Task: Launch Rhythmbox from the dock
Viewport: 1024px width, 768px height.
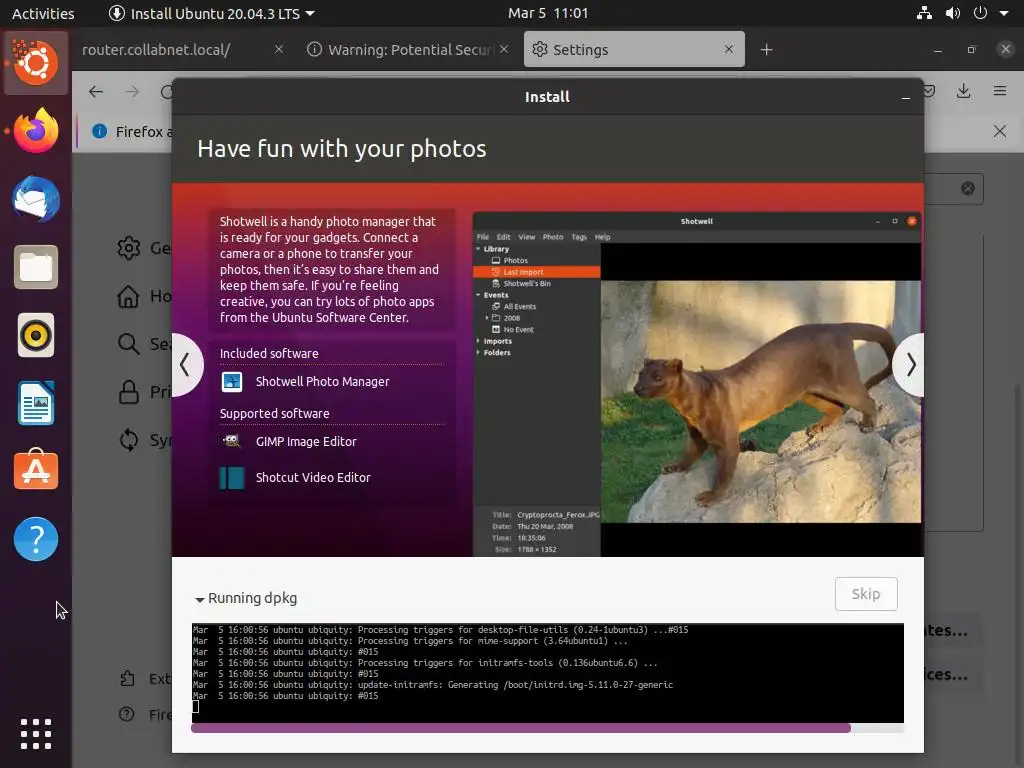Action: (x=36, y=335)
